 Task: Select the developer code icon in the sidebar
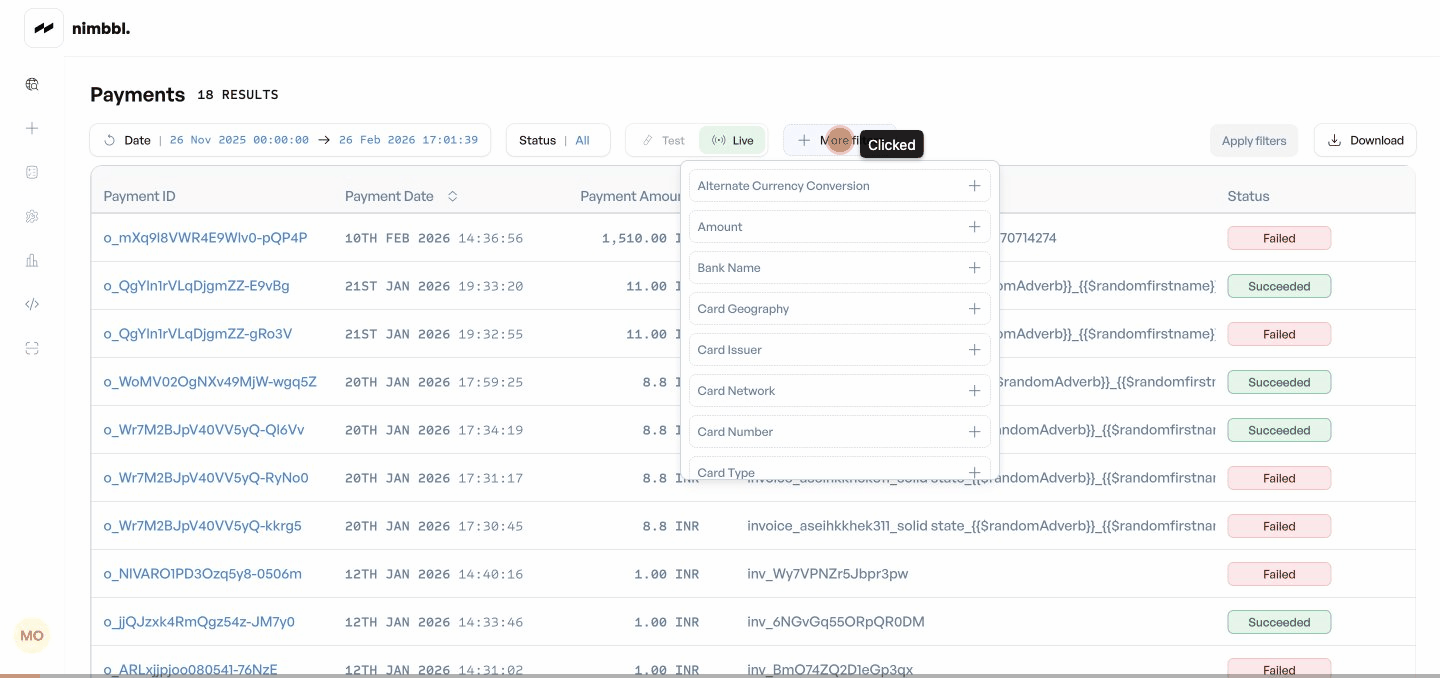pyautogui.click(x=31, y=304)
